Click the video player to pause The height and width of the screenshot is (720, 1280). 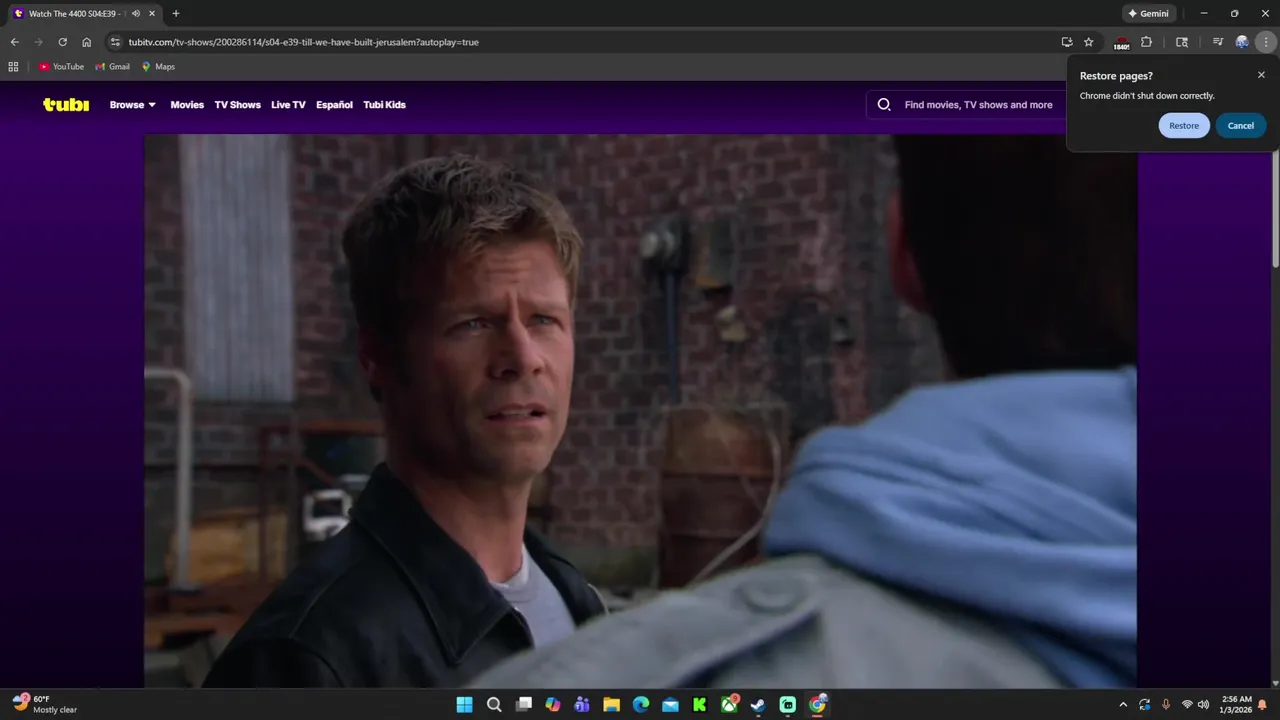(x=640, y=411)
